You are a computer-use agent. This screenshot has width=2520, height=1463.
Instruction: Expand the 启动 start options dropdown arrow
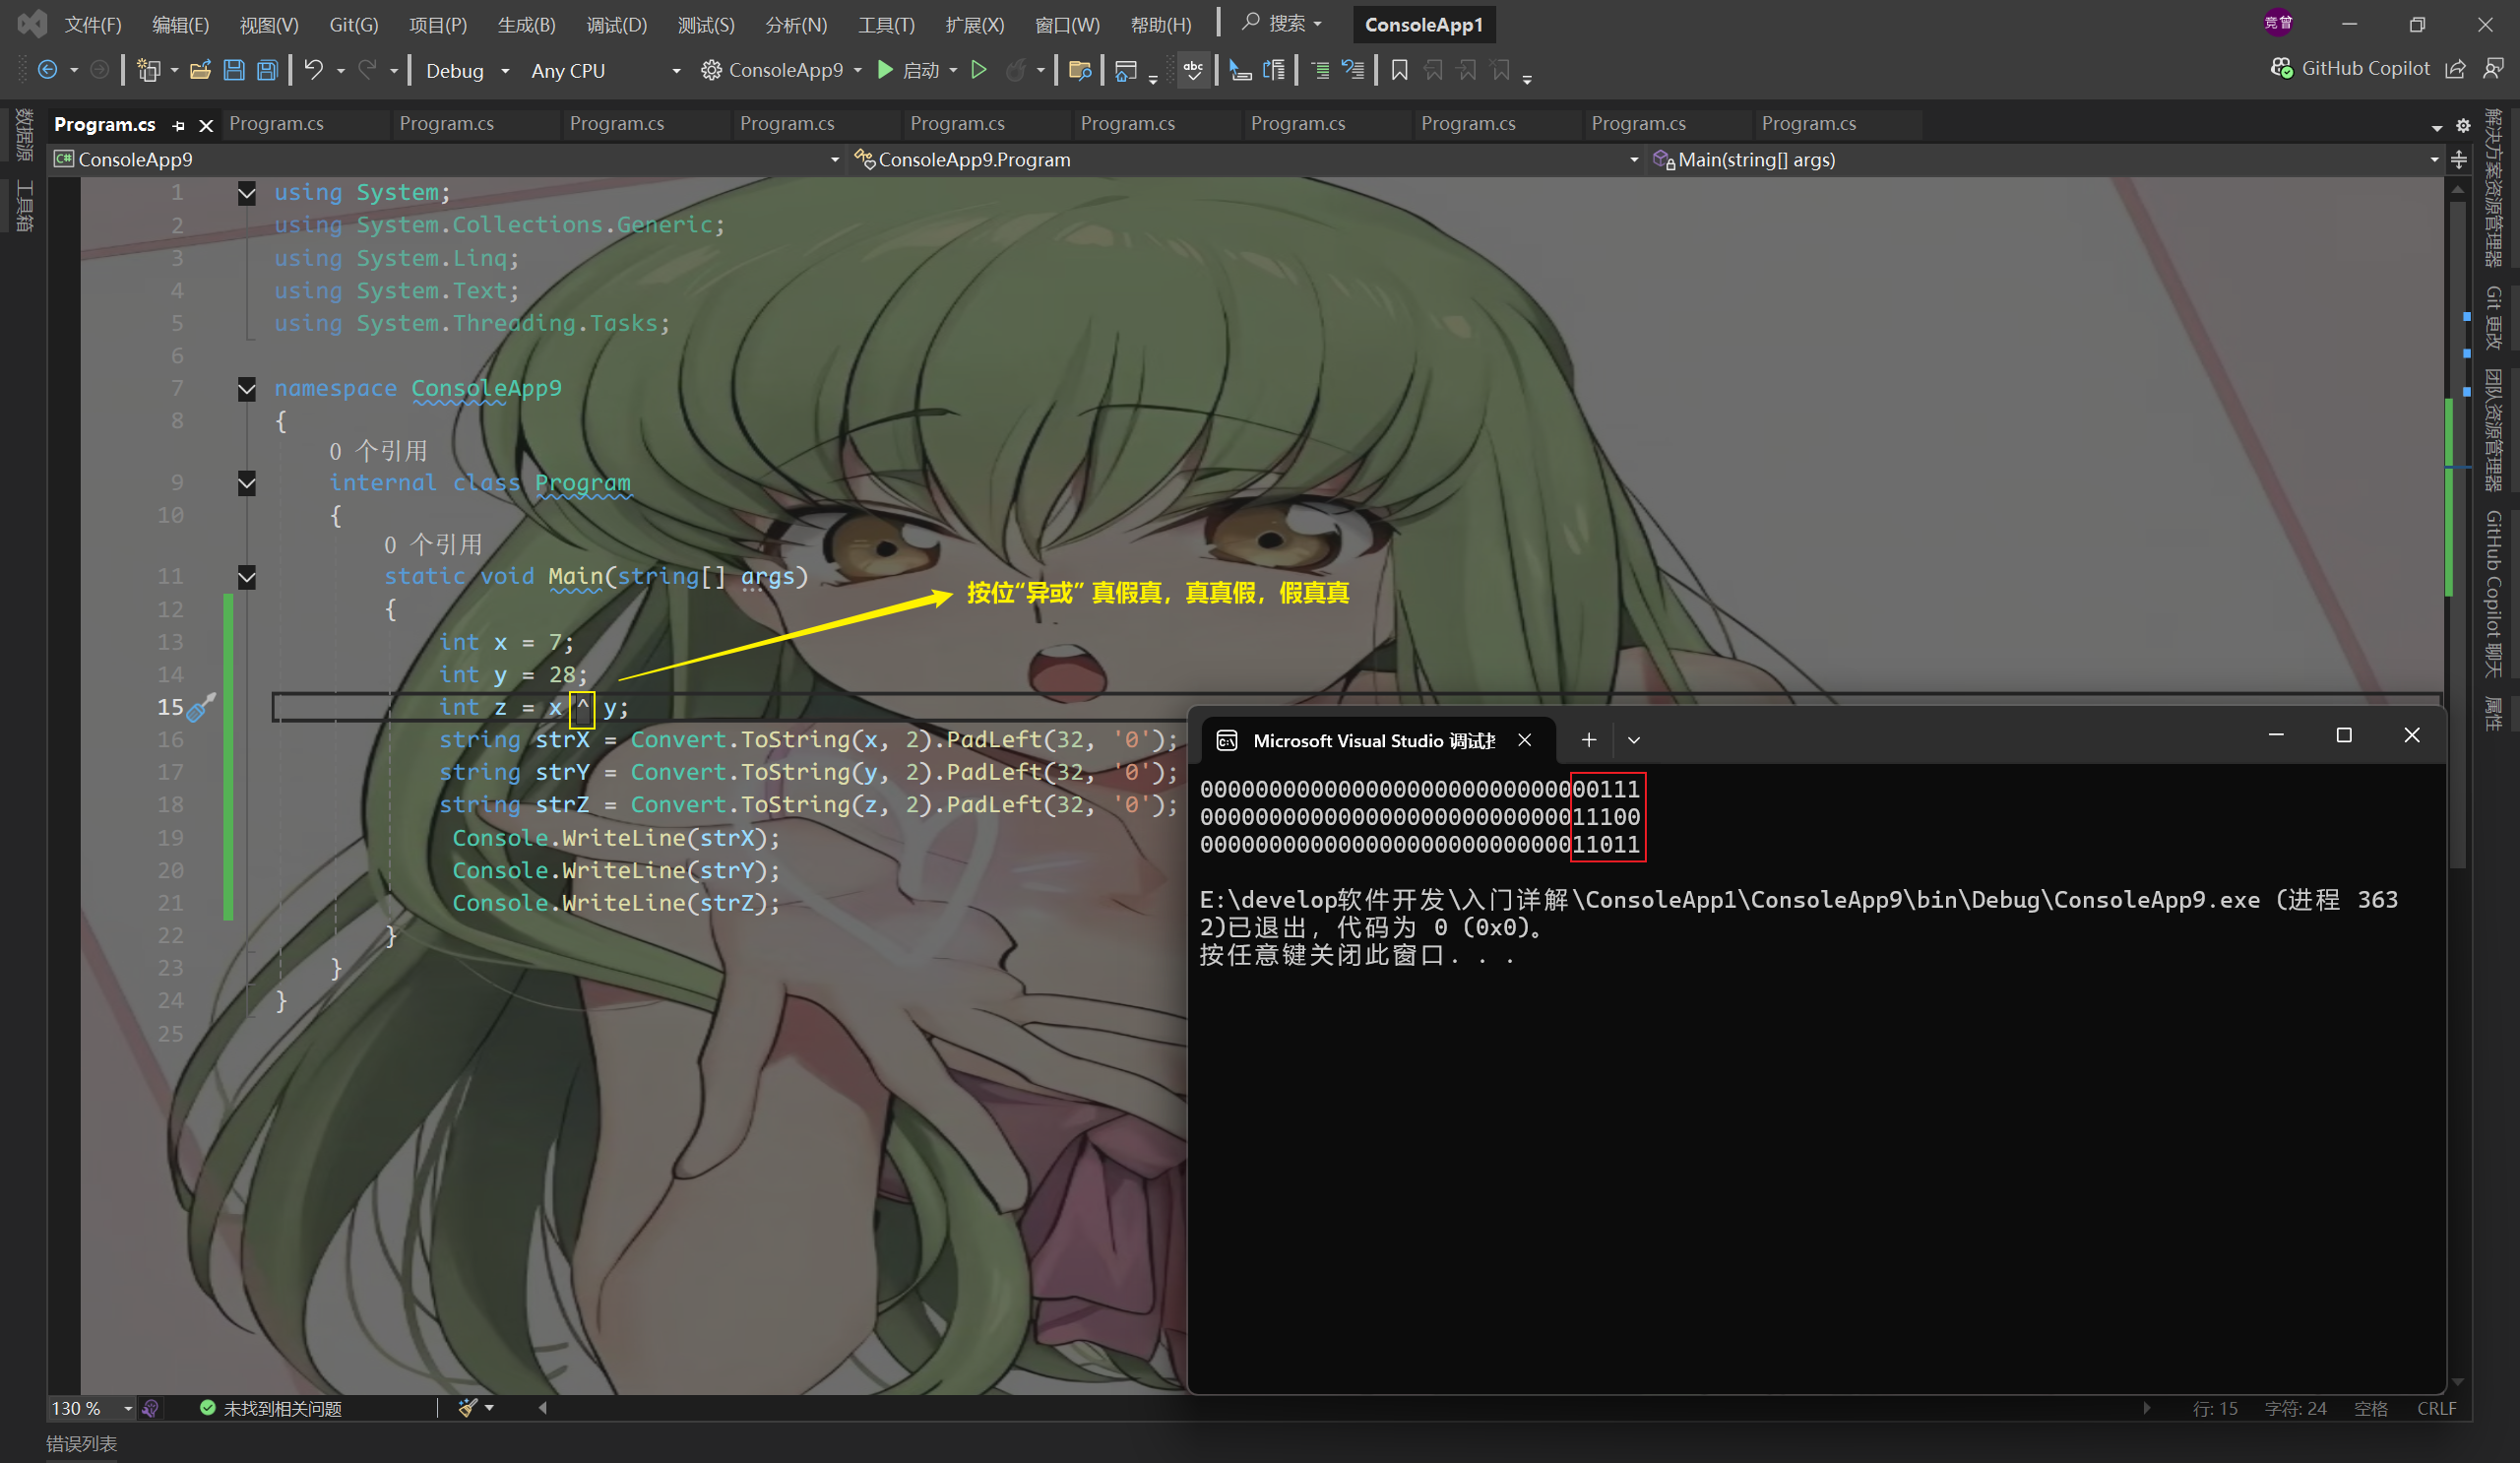pyautogui.click(x=953, y=70)
